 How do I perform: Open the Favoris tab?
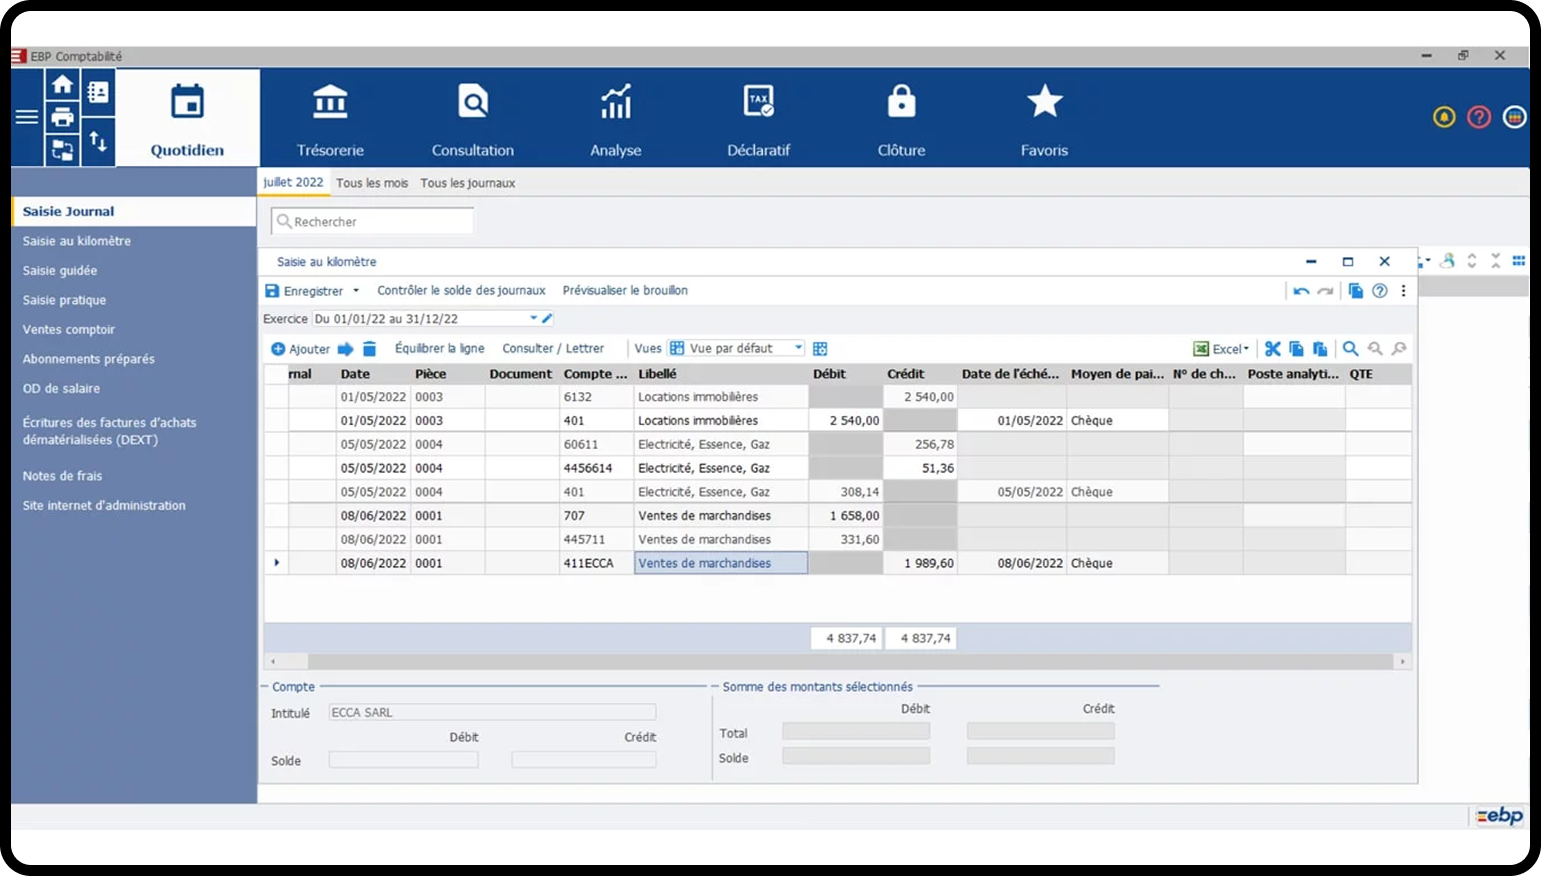(x=1044, y=117)
